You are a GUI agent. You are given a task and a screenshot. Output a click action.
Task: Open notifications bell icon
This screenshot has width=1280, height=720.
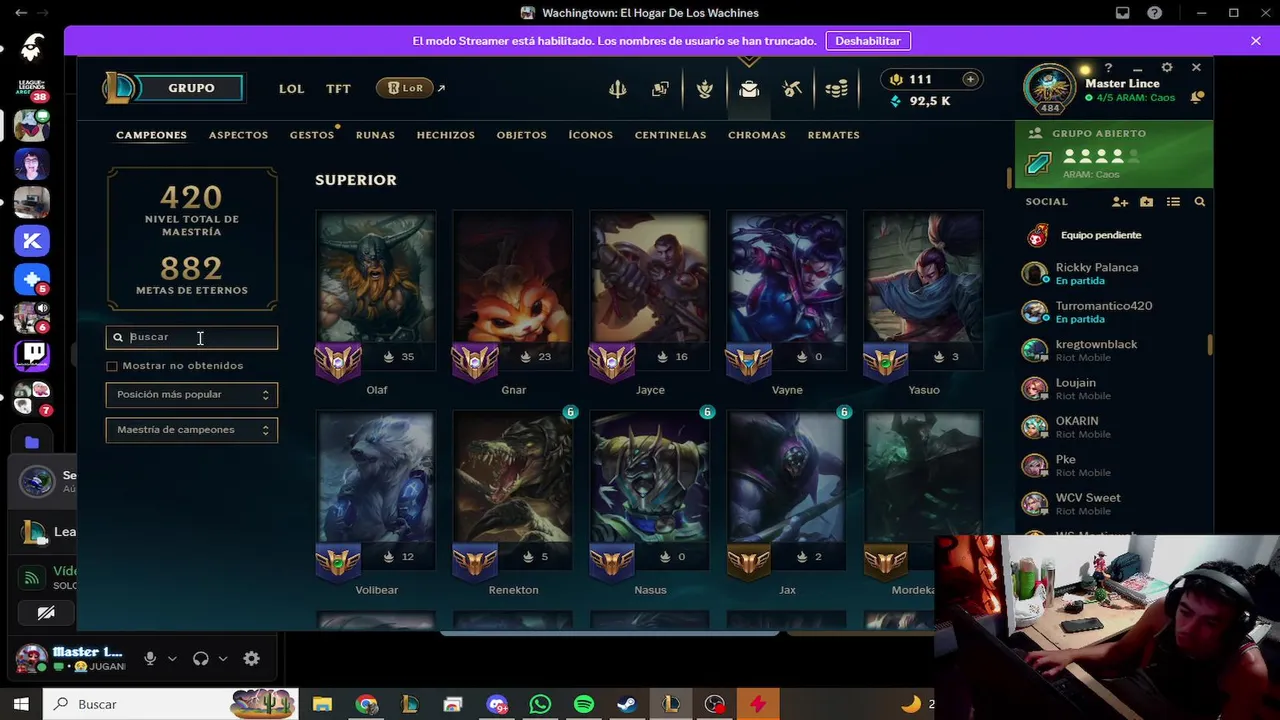click(1197, 97)
